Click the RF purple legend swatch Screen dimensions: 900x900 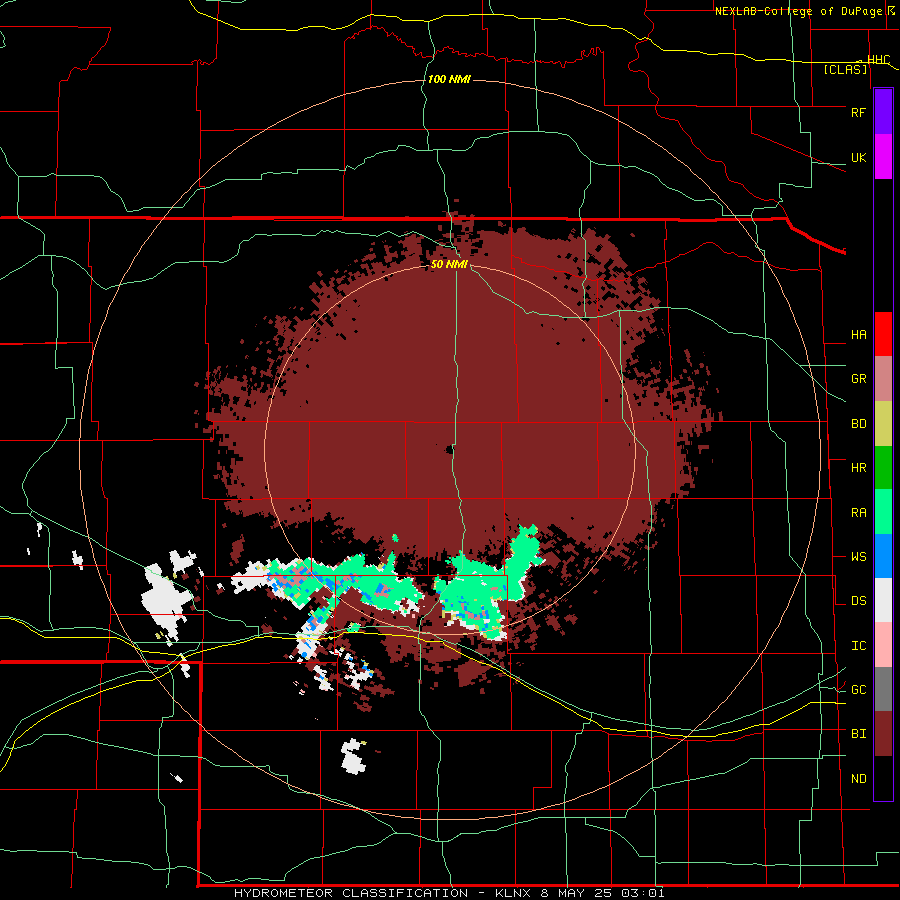point(883,112)
